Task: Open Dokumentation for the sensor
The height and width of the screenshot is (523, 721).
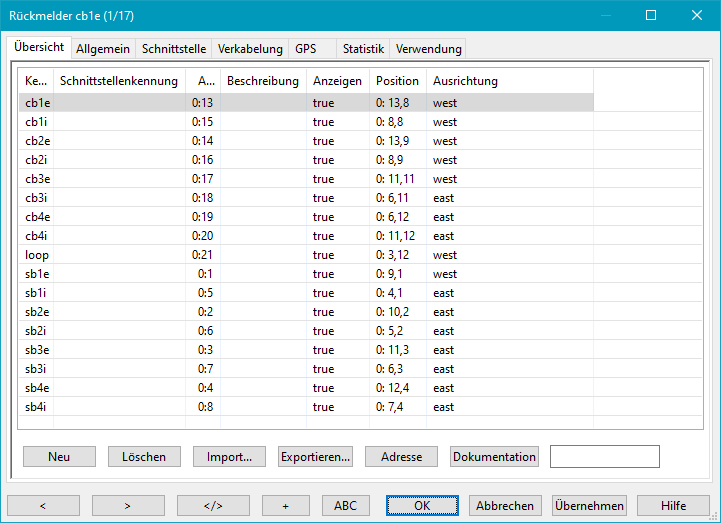Action: tap(495, 456)
